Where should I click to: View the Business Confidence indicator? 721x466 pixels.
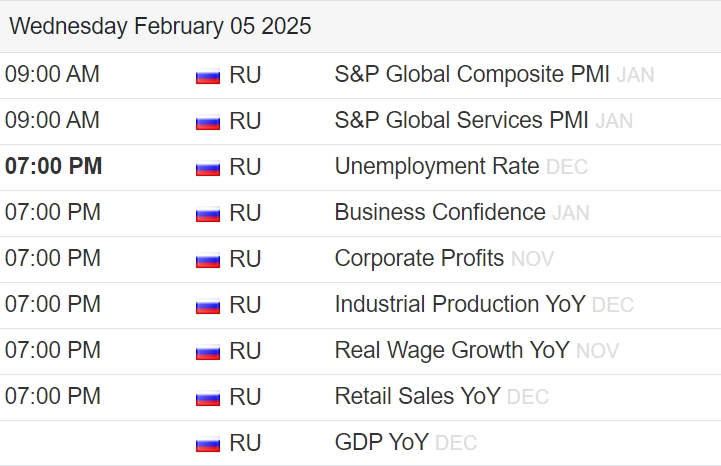(440, 213)
